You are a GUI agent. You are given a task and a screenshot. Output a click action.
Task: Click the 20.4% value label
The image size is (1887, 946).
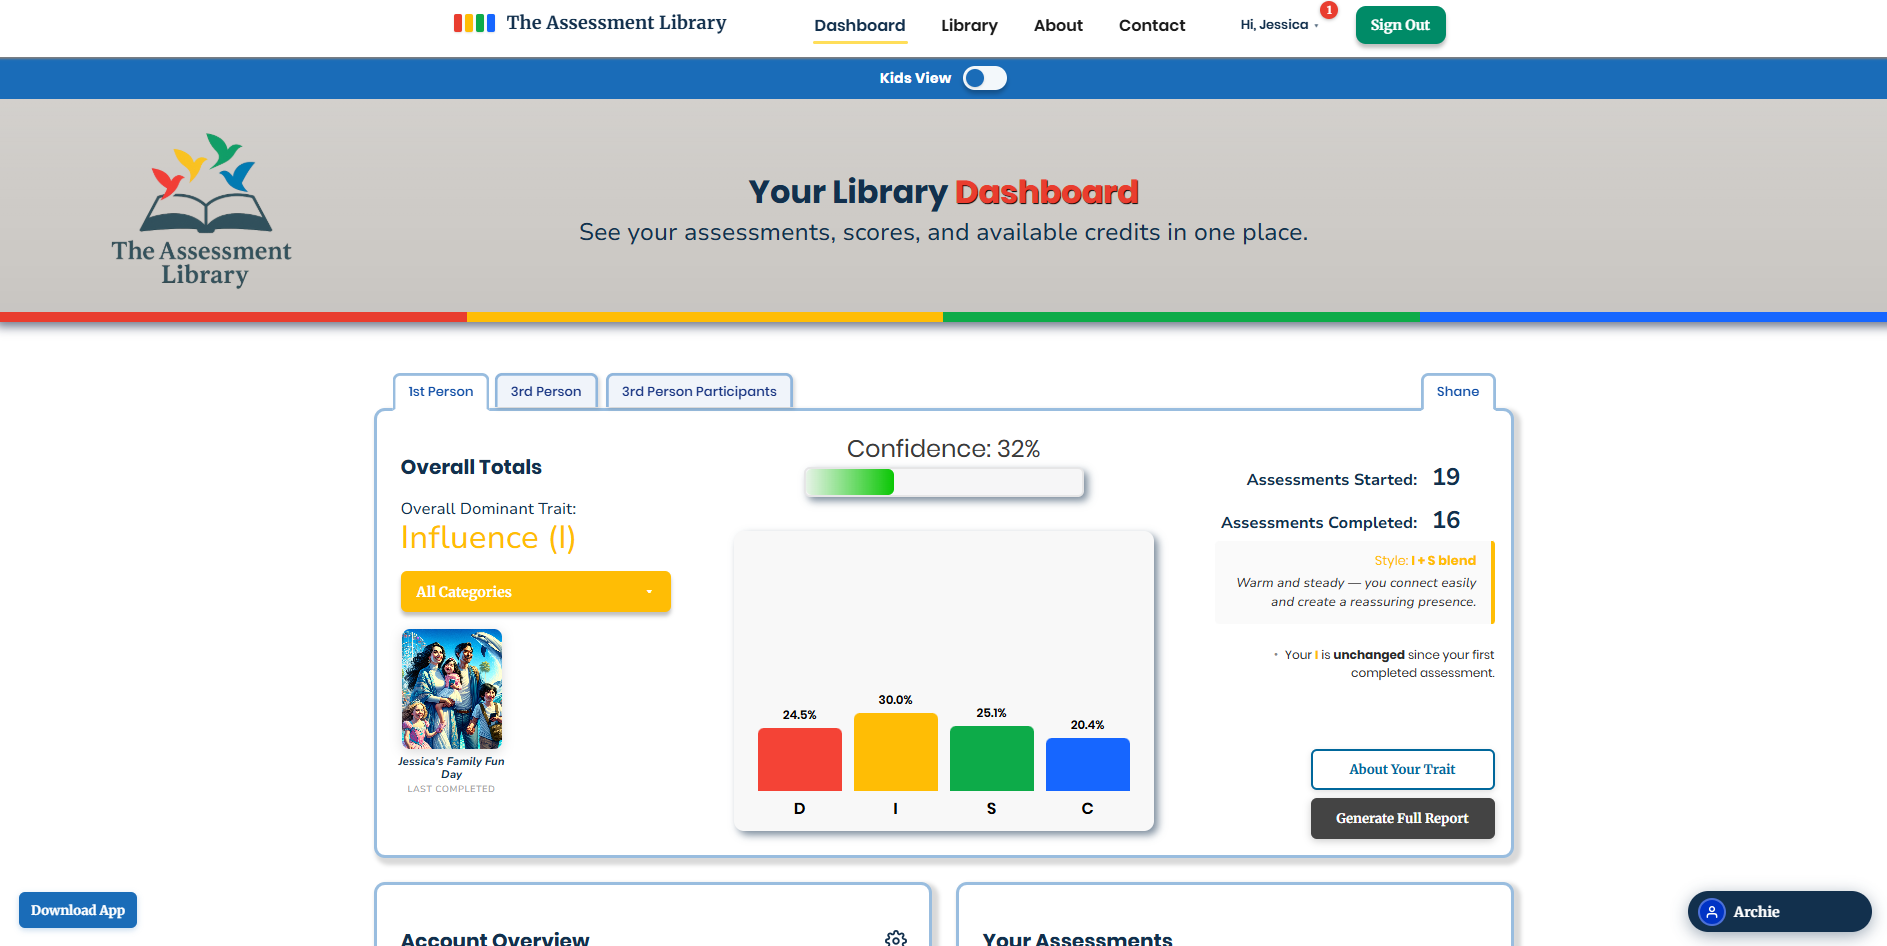tap(1088, 725)
